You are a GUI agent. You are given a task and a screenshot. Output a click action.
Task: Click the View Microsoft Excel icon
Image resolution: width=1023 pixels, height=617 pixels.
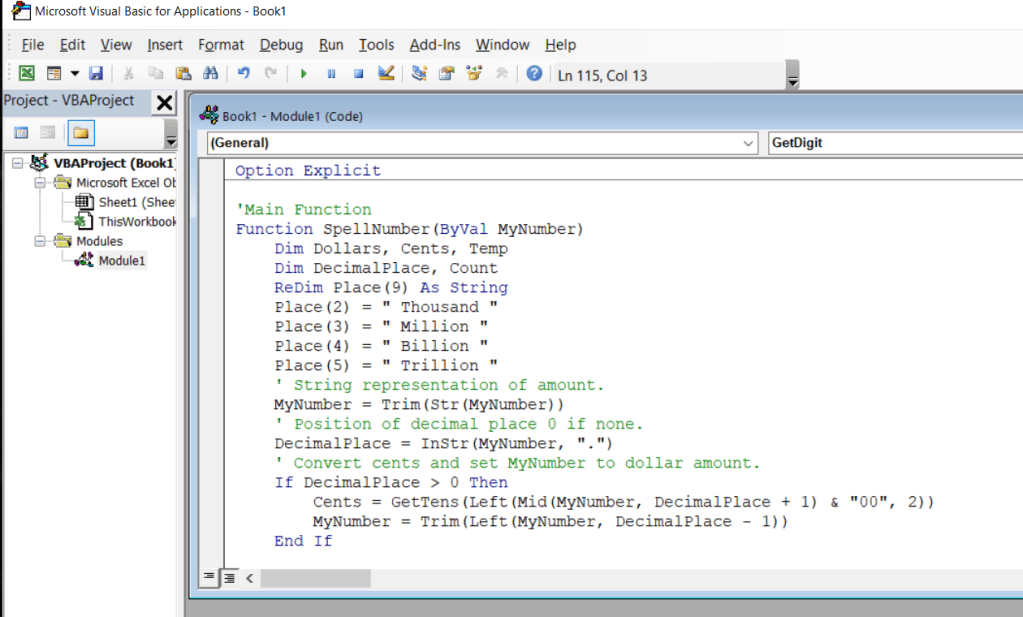27,73
